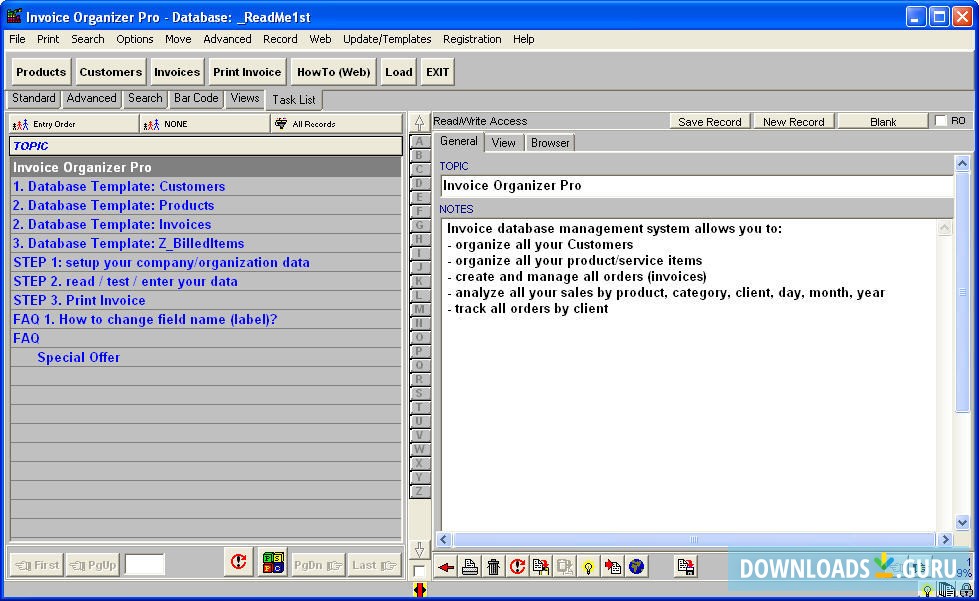This screenshot has height=601, width=979.
Task: Open the Customers database button
Action: [111, 72]
